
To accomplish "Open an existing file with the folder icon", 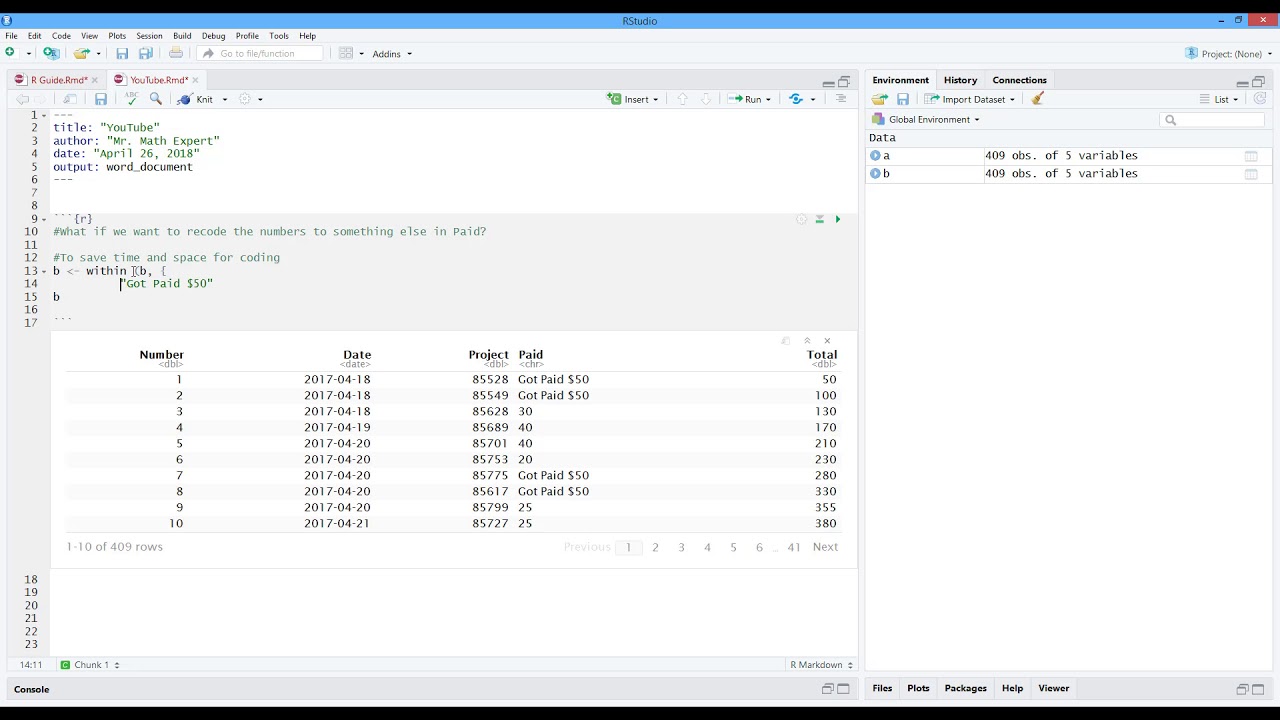I will [x=81, y=53].
